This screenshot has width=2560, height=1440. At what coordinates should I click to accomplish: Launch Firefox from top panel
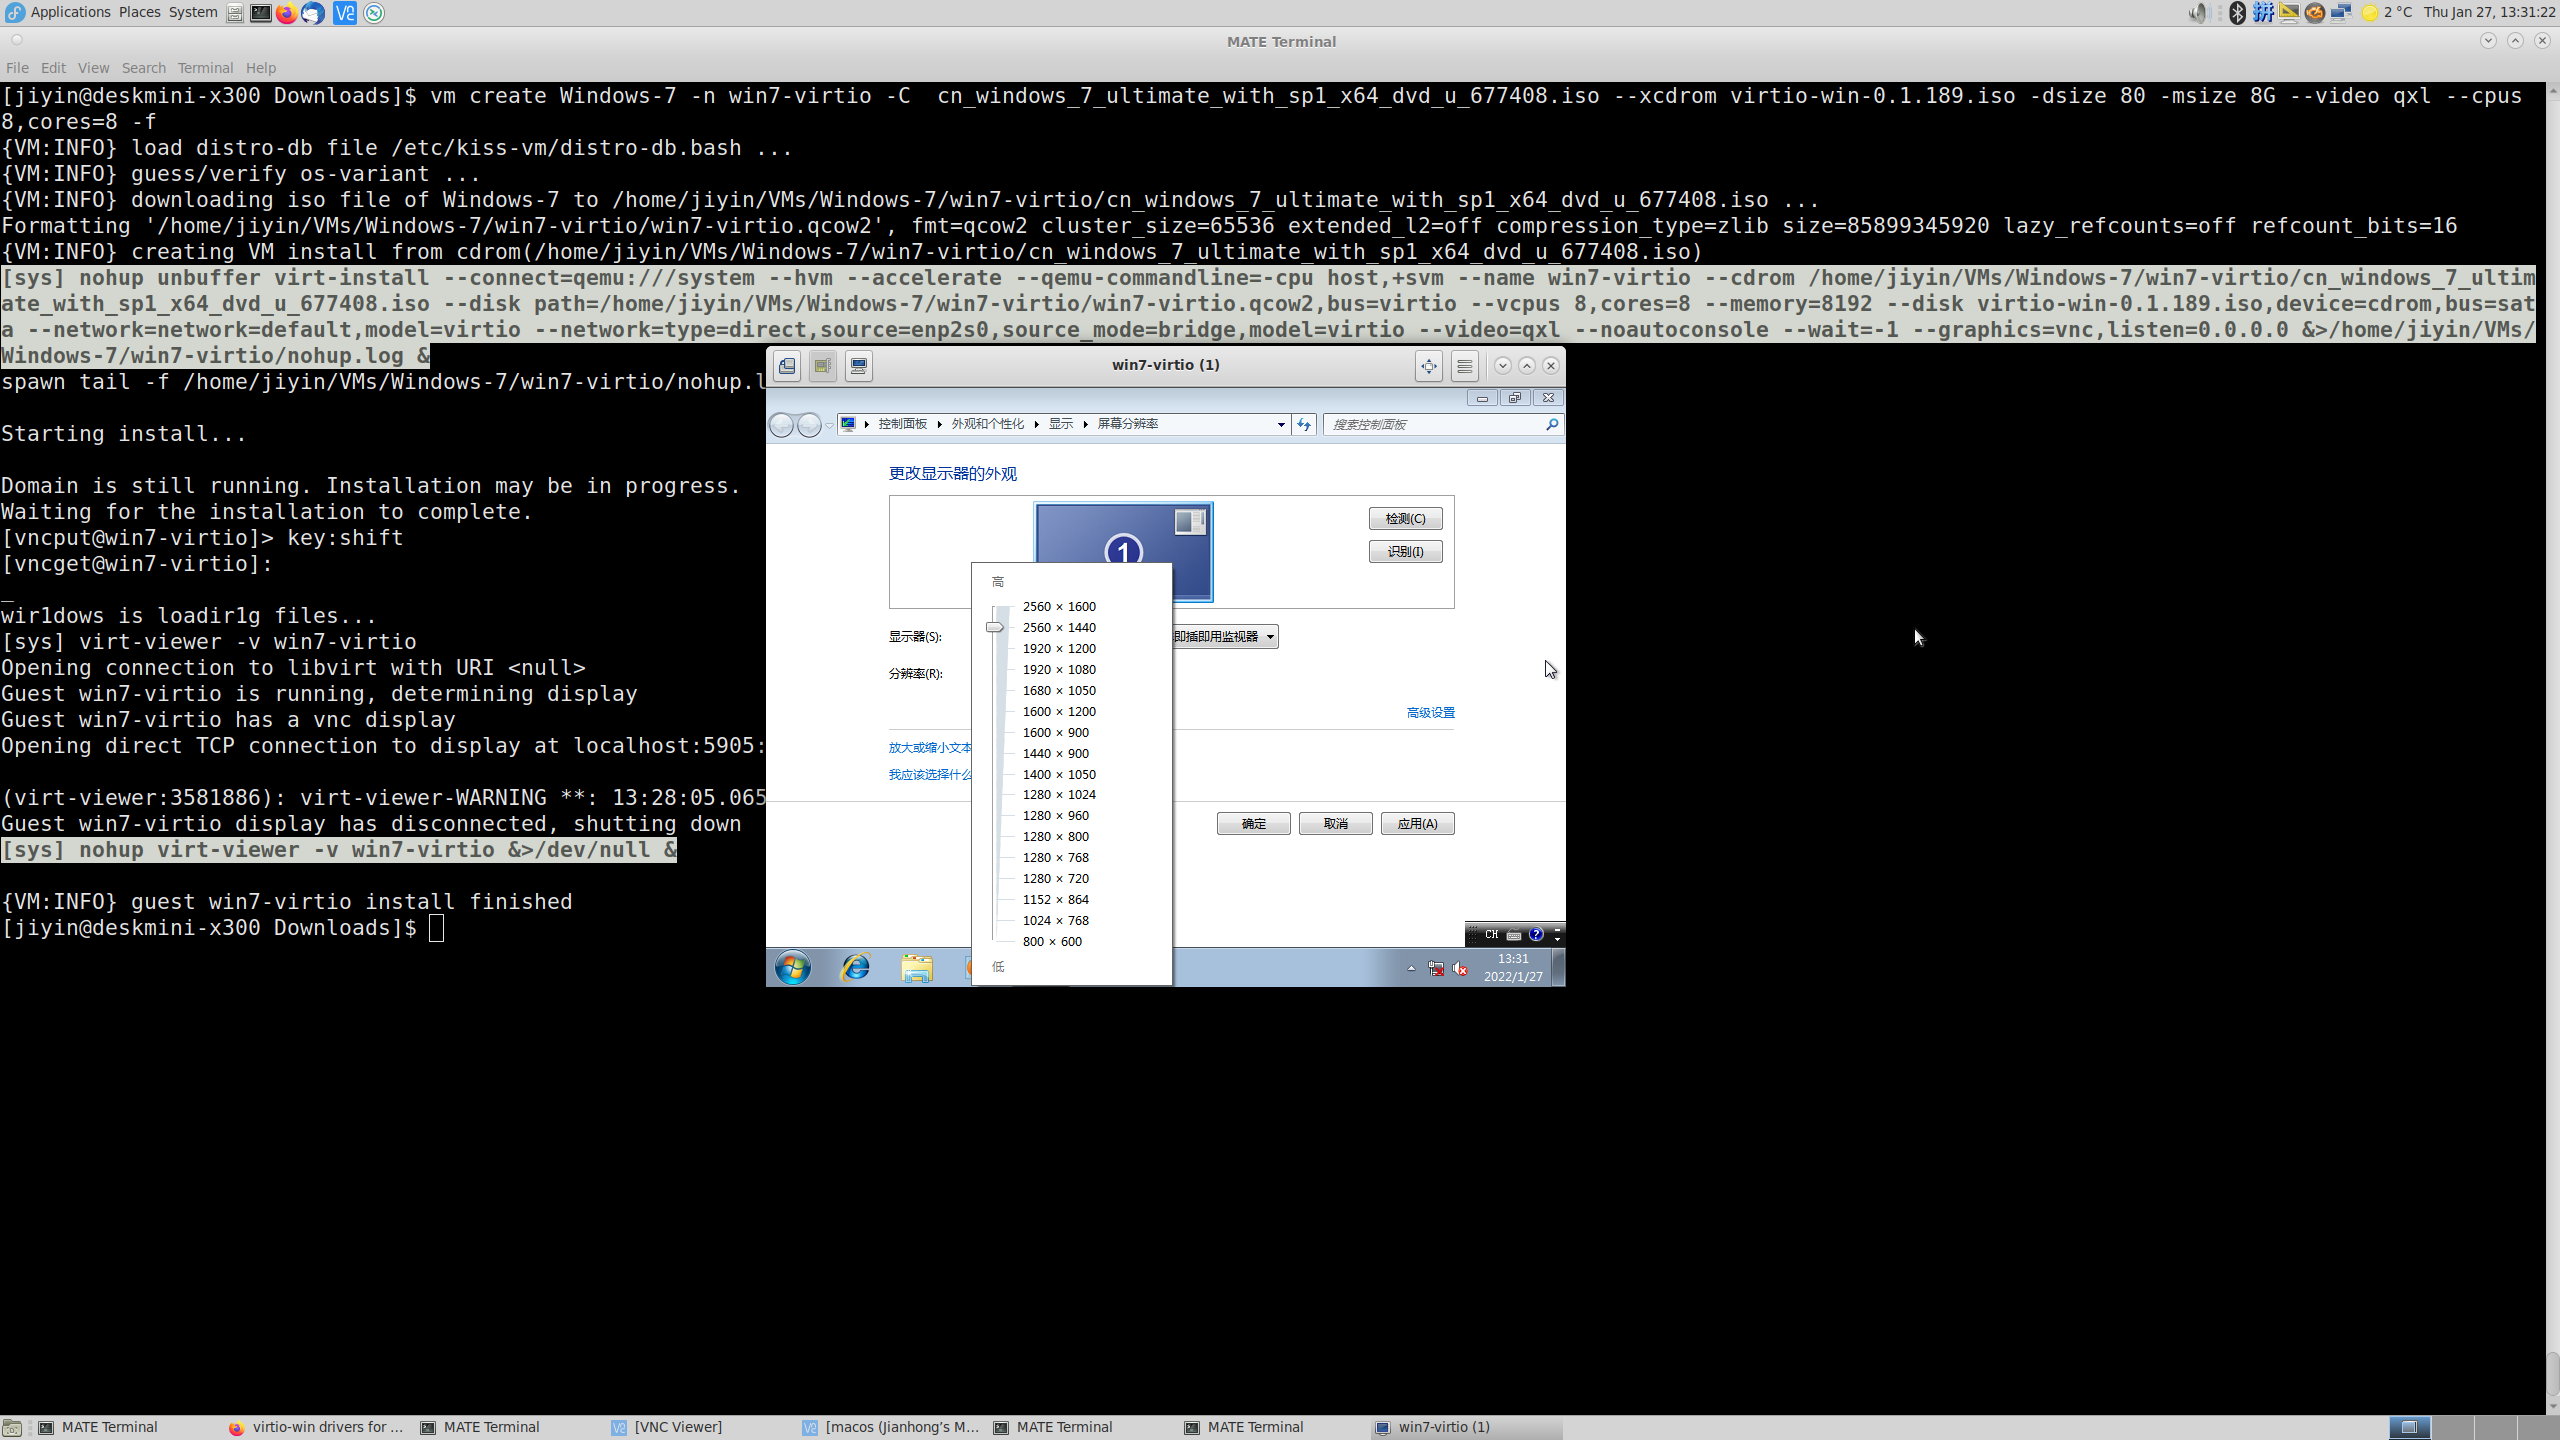[287, 13]
